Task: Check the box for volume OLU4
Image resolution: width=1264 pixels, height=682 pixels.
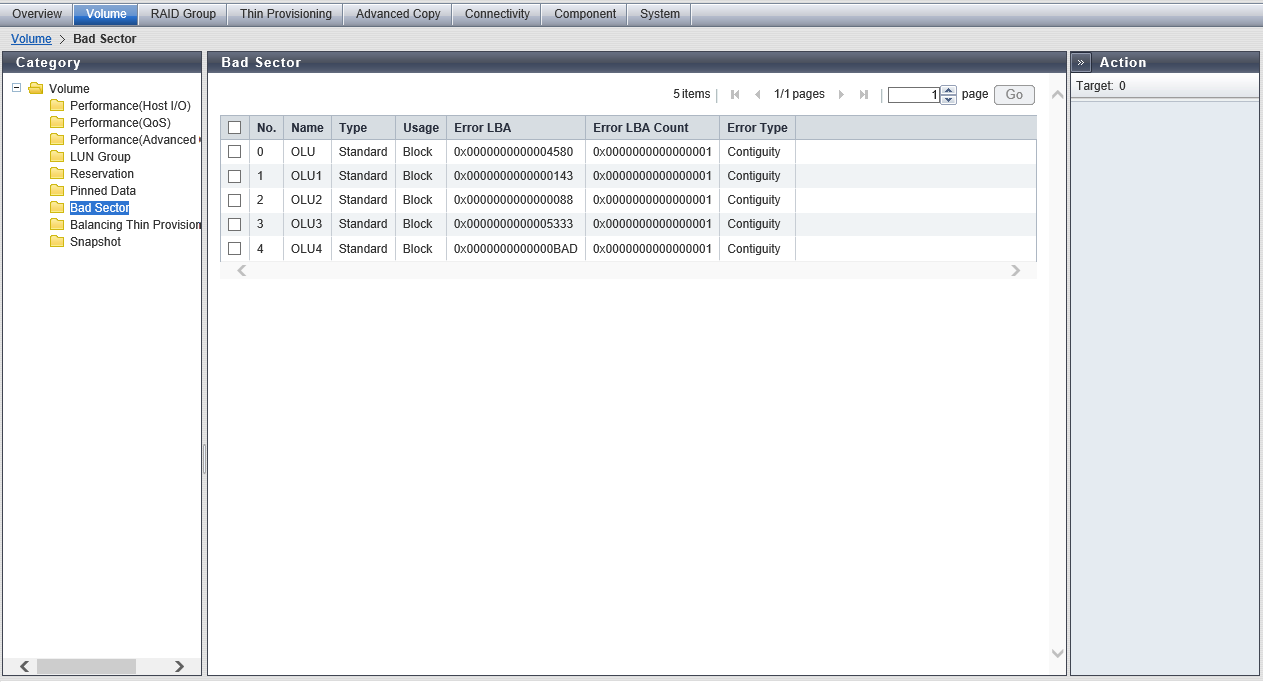Action: point(235,249)
